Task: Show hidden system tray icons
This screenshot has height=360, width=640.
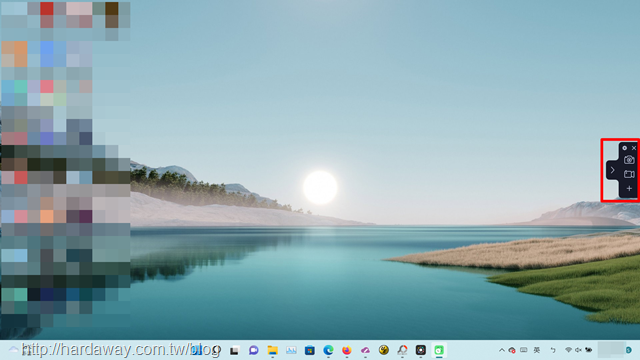Action: 502,350
